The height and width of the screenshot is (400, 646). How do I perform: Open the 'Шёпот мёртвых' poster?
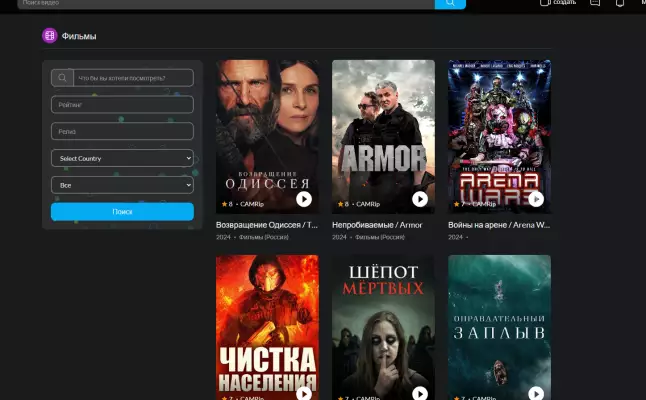[384, 327]
